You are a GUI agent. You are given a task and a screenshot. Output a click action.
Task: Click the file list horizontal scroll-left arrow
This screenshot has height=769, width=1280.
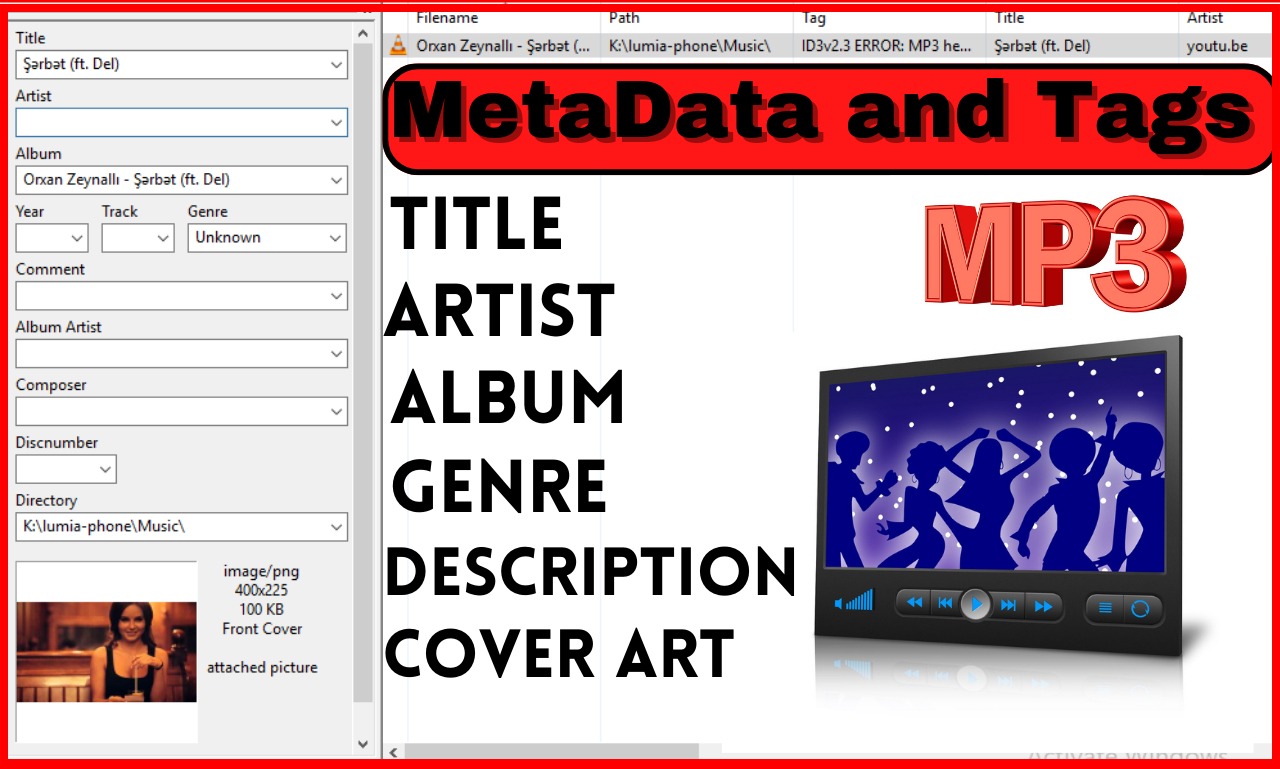[x=394, y=751]
